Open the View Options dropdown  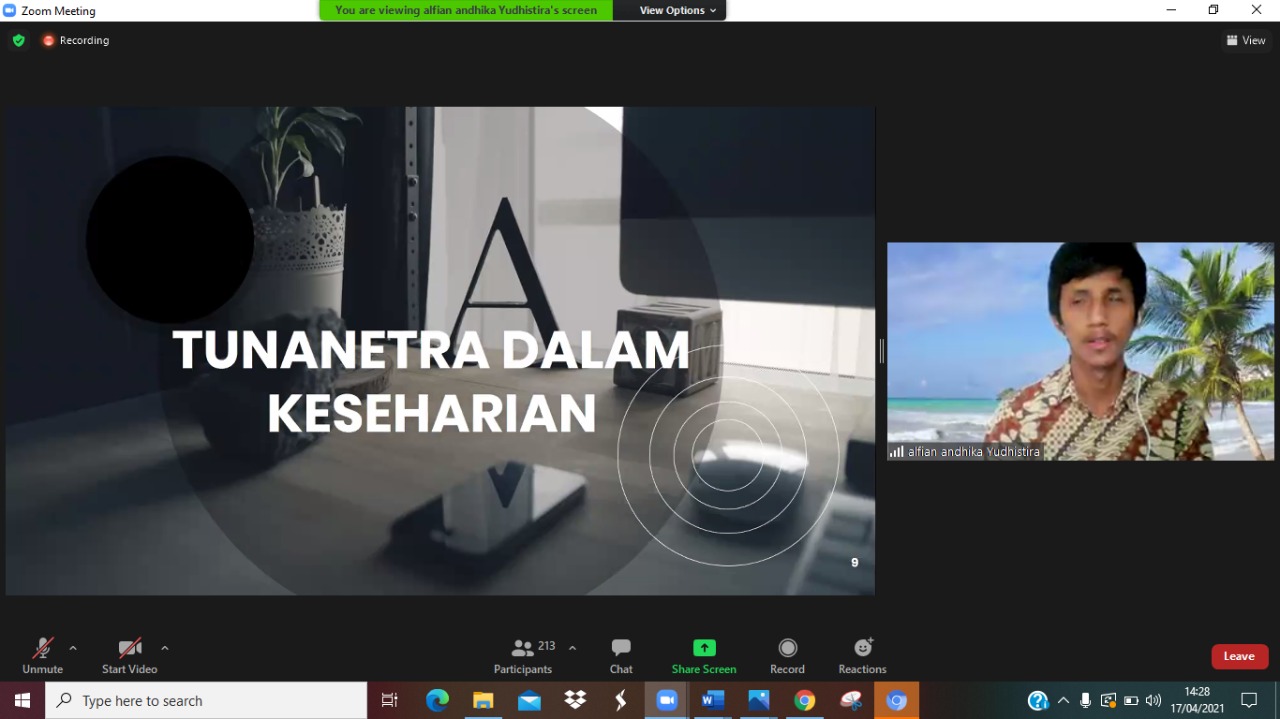pyautogui.click(x=678, y=10)
